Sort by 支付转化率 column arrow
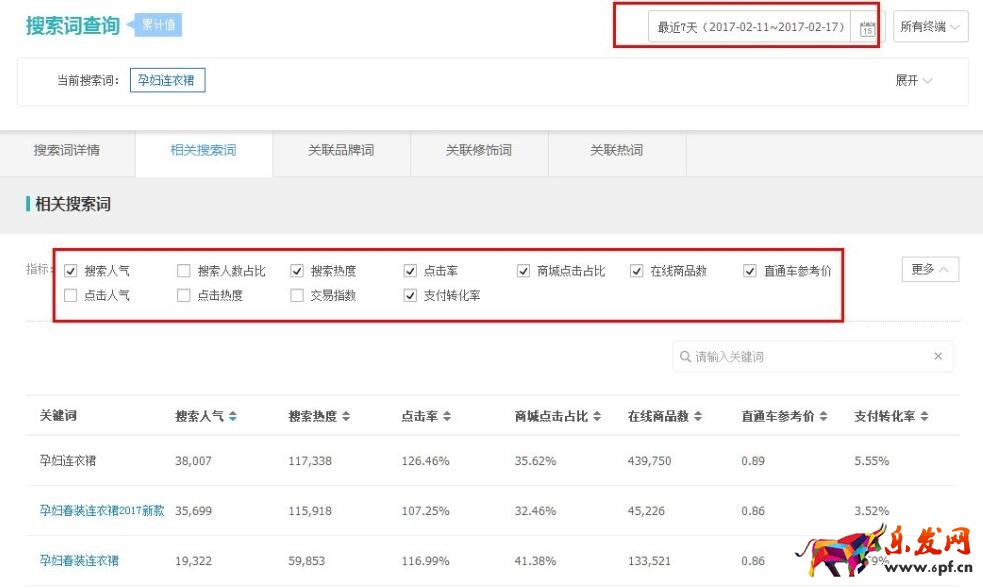Screen dimensions: 983x588 (924, 417)
